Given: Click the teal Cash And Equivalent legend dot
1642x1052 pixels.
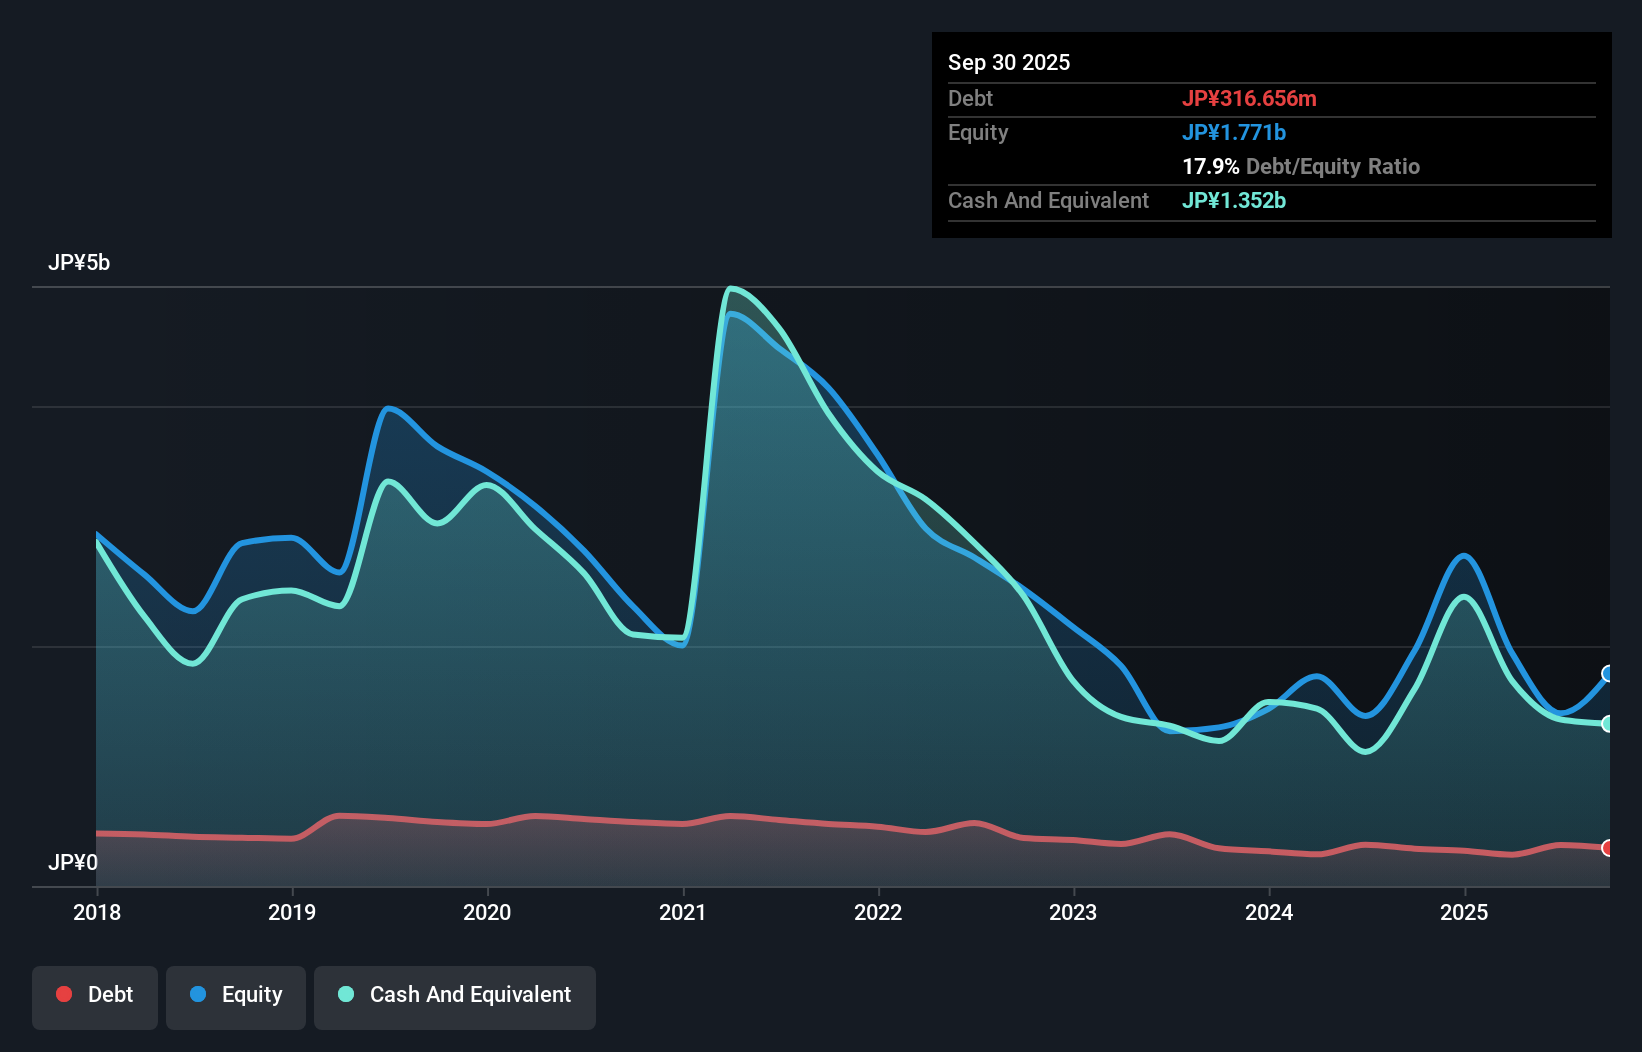Looking at the screenshot, I should [345, 994].
